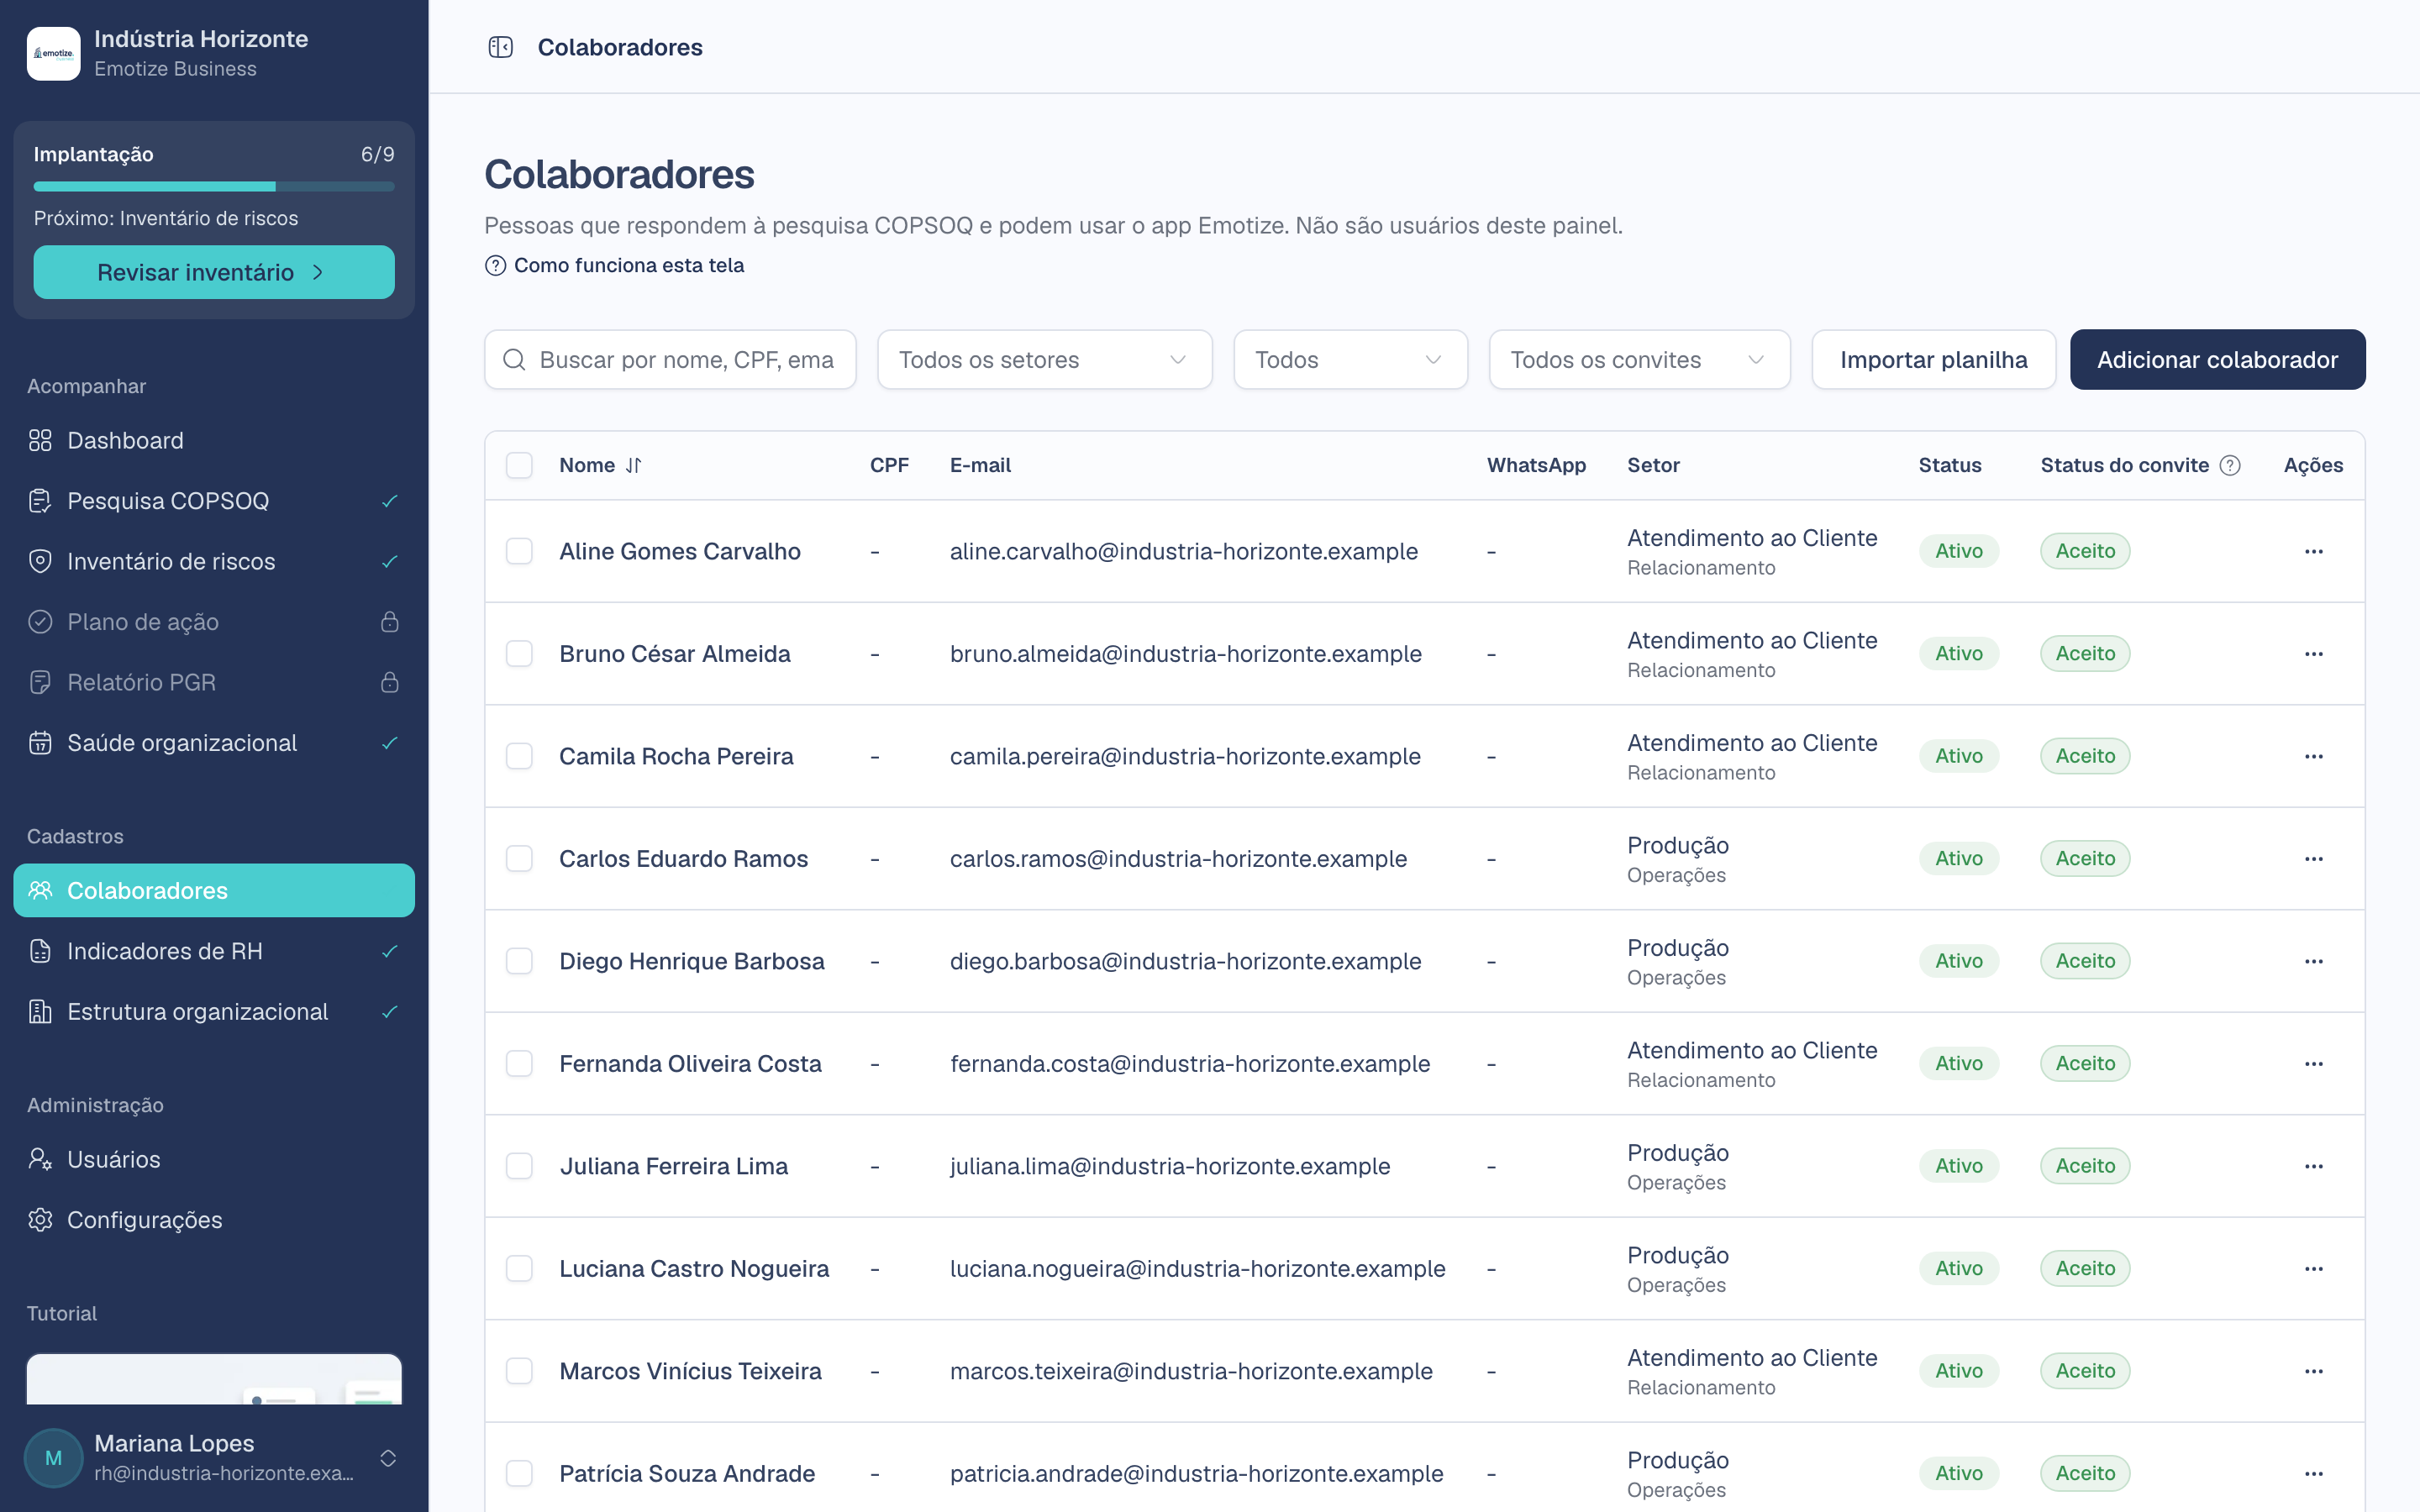Open actions menu for Fernanda Oliveira Costa
The width and height of the screenshot is (2420, 1512).
coord(2313,1064)
